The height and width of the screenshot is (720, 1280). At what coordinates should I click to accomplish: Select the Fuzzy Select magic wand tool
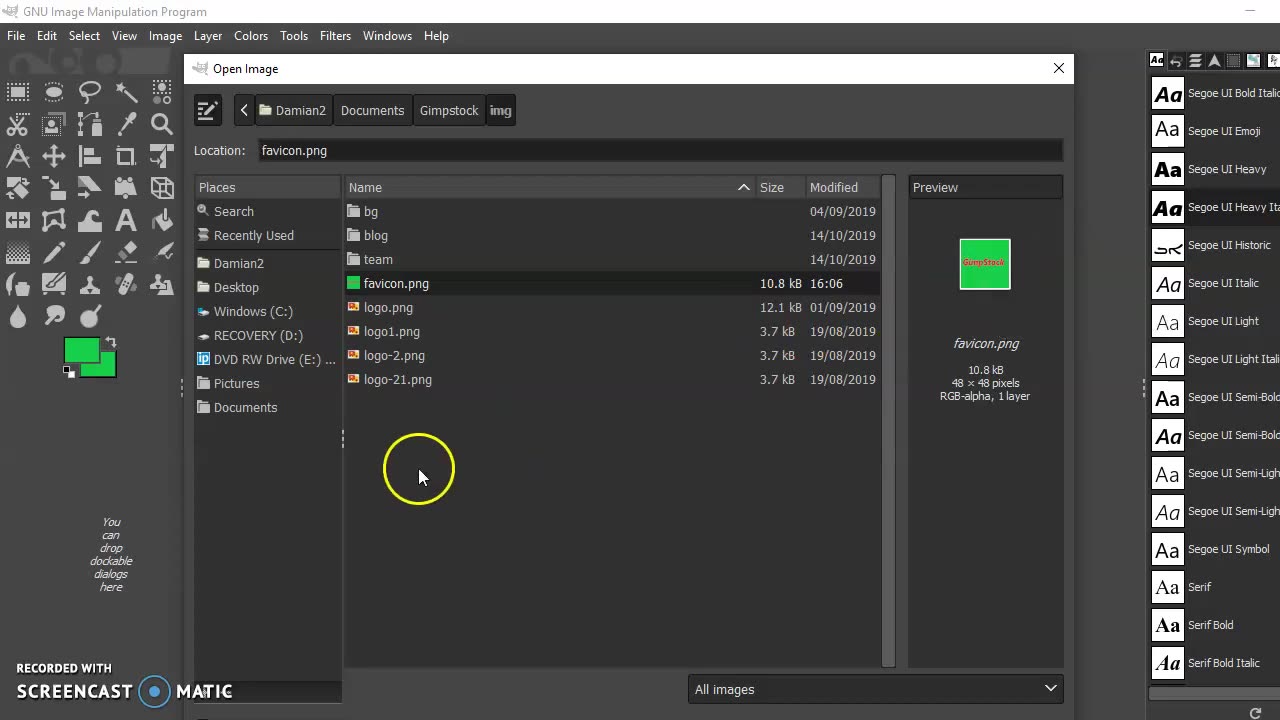click(x=126, y=93)
